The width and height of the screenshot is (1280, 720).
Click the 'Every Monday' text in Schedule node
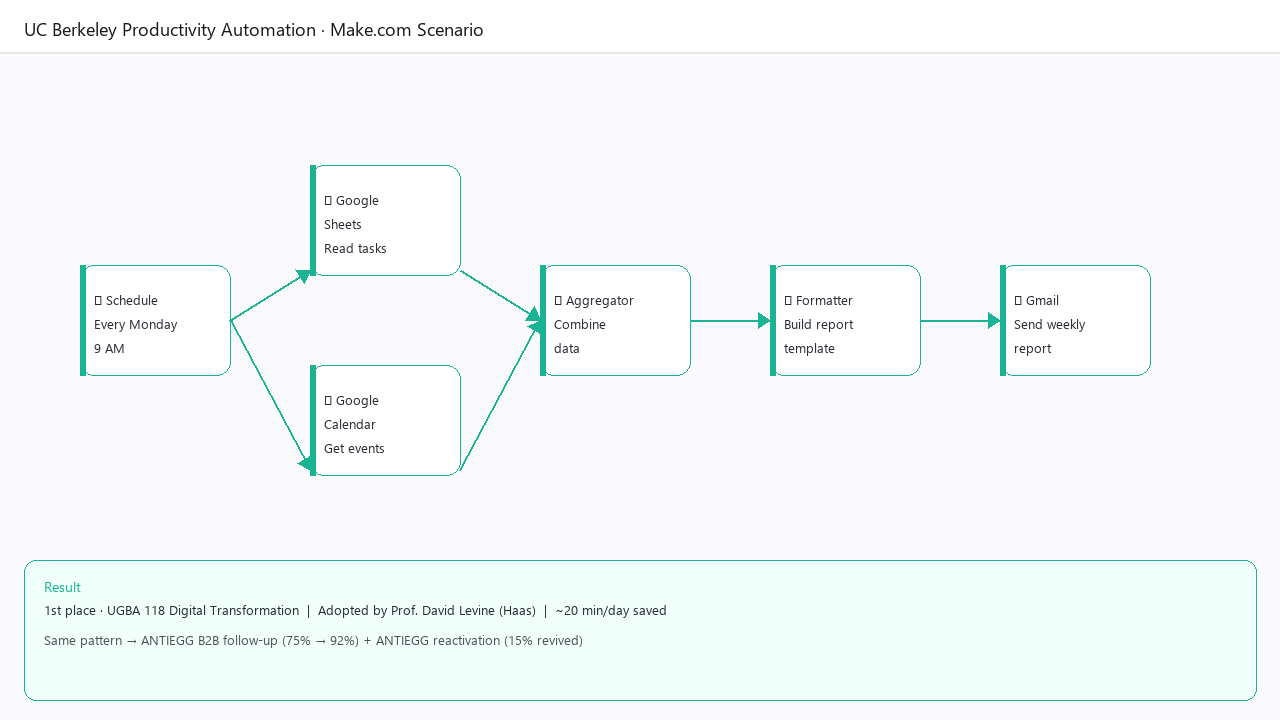136,325
